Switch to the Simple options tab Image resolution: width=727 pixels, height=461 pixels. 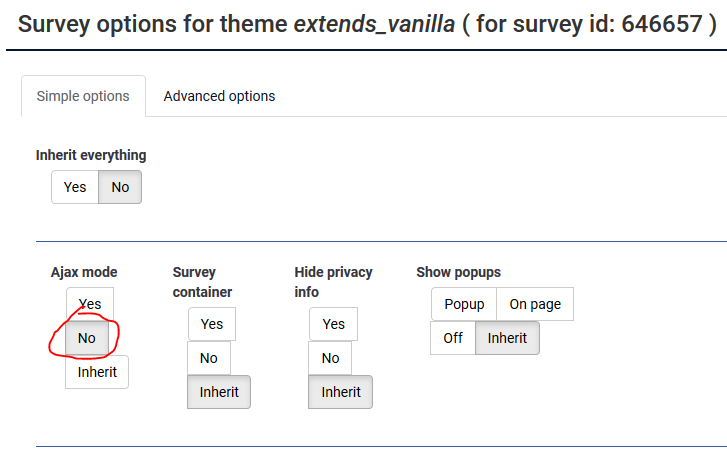tap(83, 96)
